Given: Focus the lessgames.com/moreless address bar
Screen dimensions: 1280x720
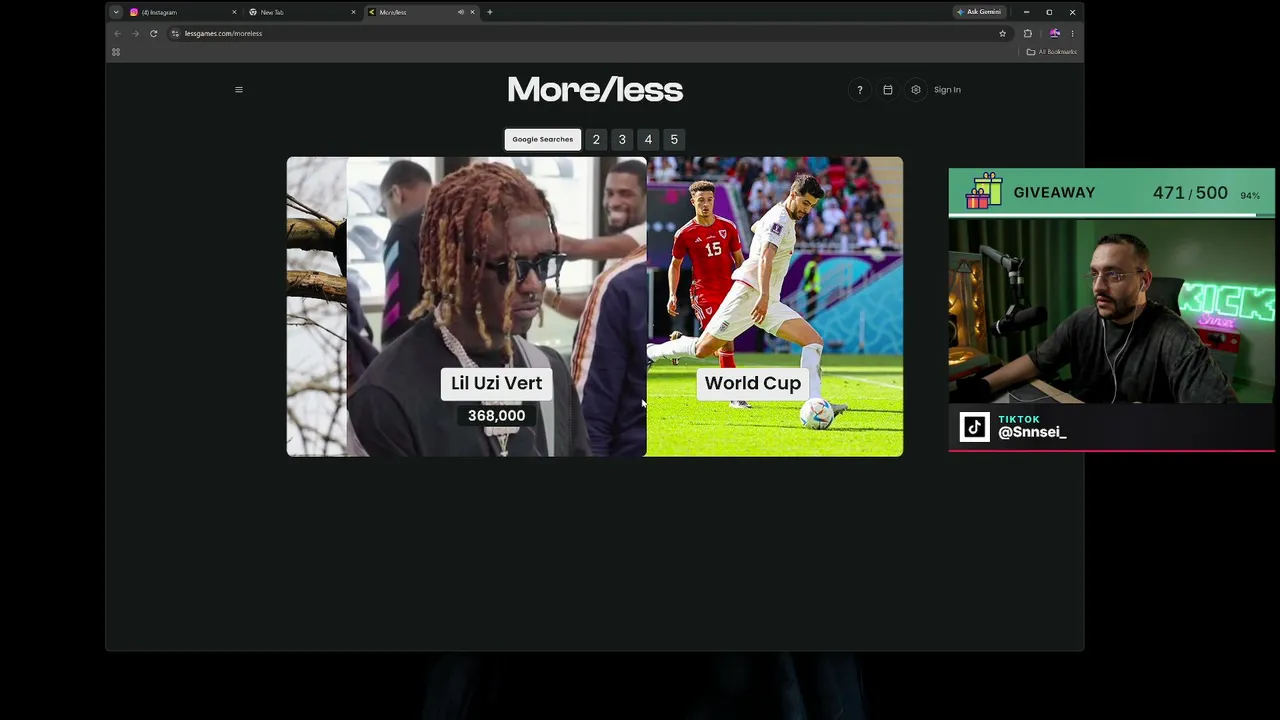Looking at the screenshot, I should [x=590, y=33].
